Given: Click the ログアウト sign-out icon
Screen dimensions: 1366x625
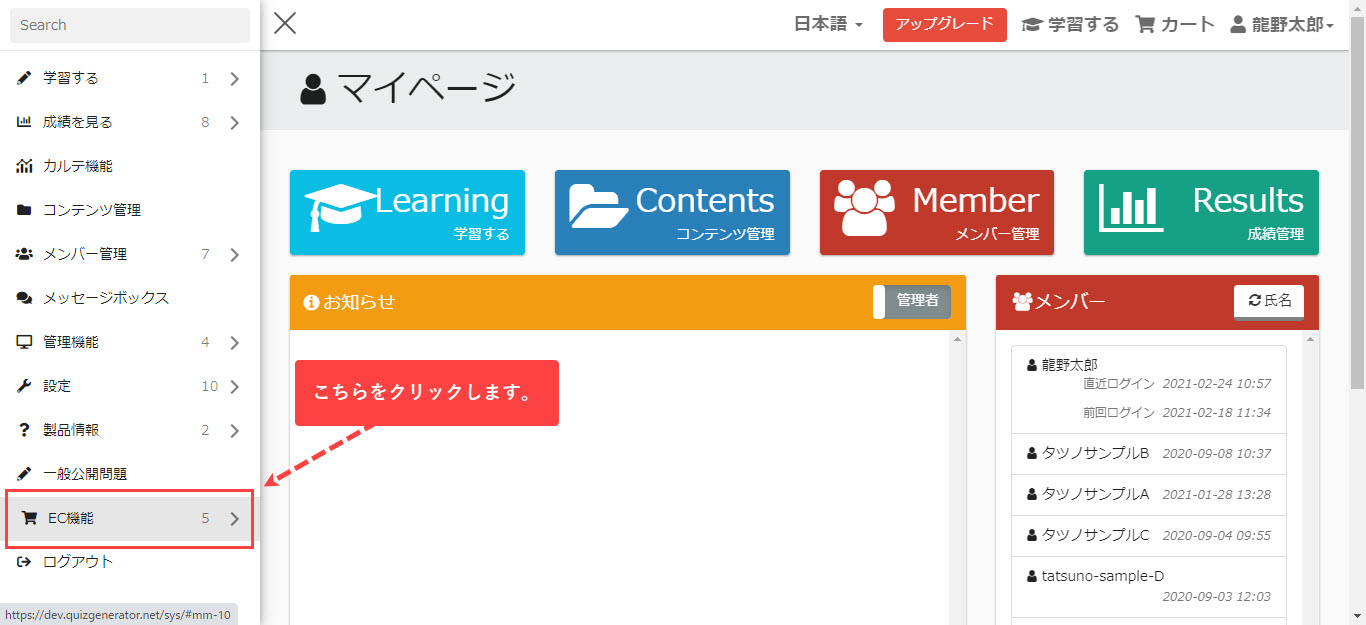Looking at the screenshot, I should pos(24,562).
